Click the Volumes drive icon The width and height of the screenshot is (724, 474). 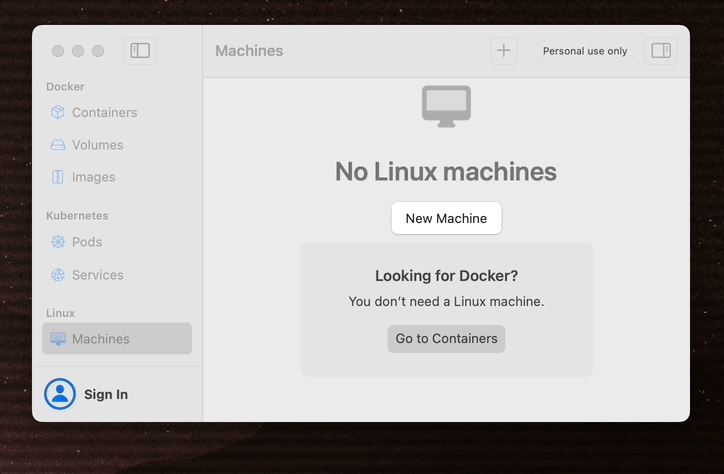coord(58,145)
